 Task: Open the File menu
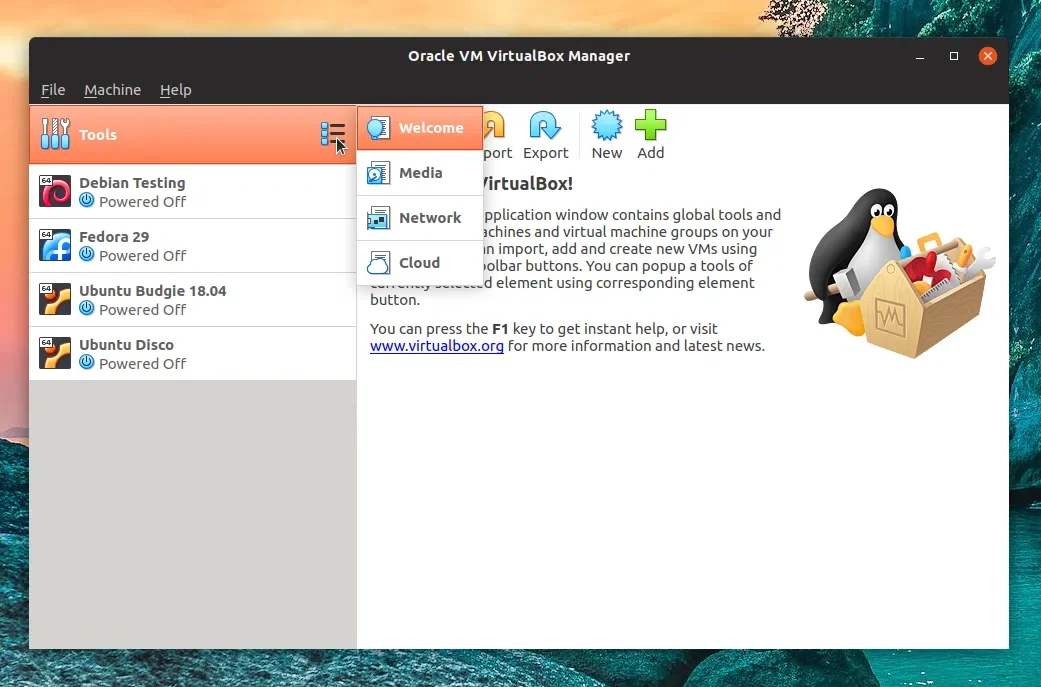[53, 90]
